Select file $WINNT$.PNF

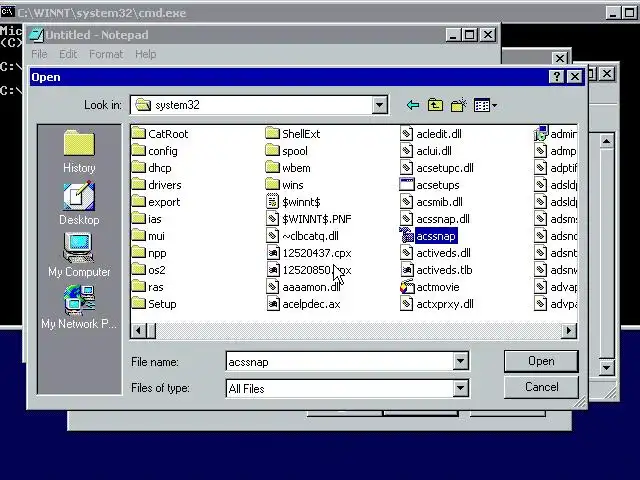coord(309,219)
